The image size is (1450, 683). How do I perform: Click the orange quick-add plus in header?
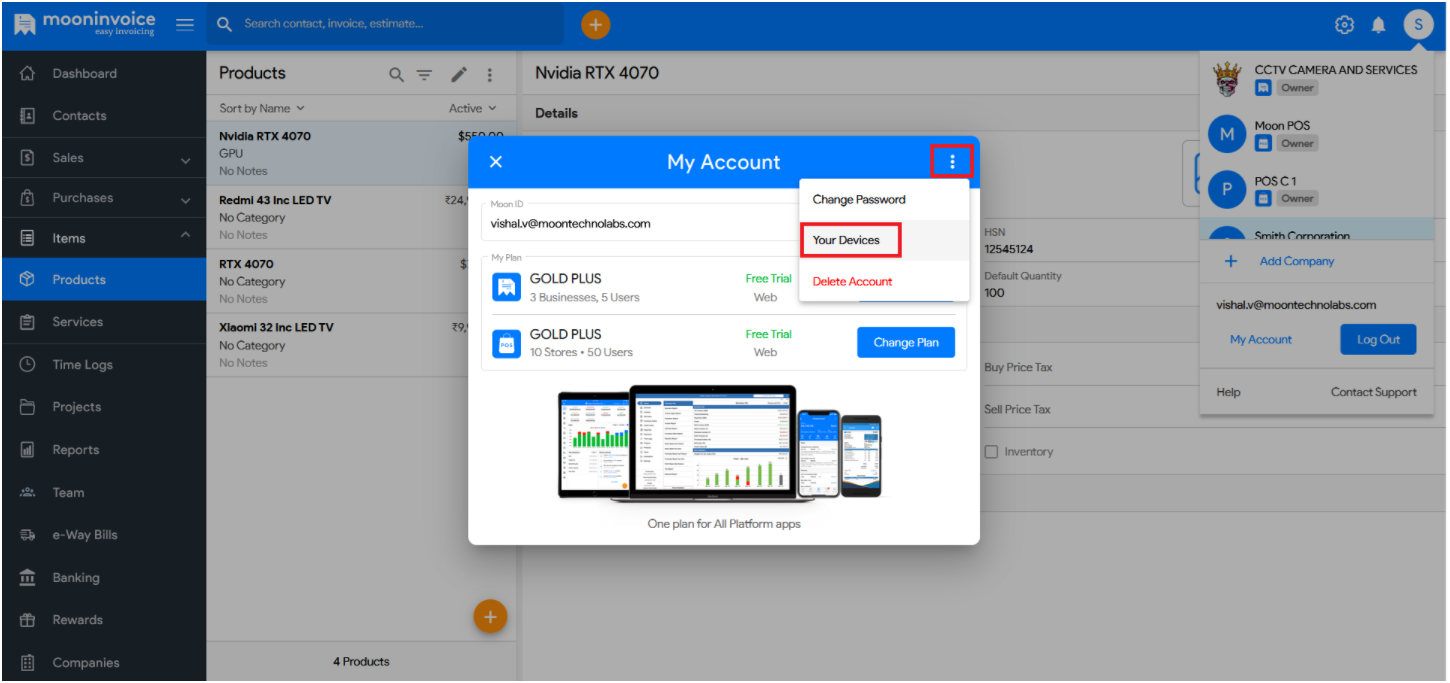[596, 24]
